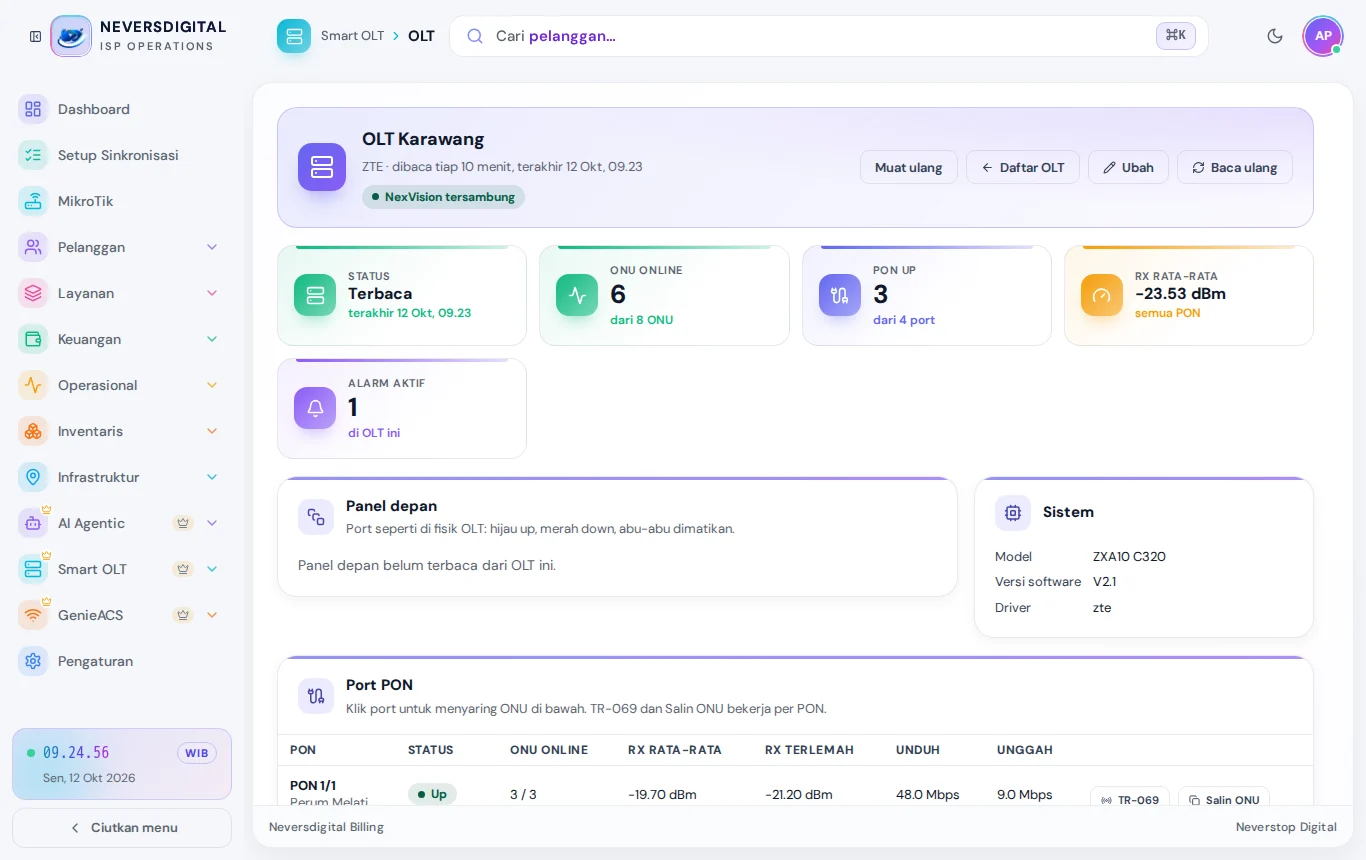The width and height of the screenshot is (1366, 860).
Task: Click the RX Rata-Rata gauge icon
Action: (1102, 295)
